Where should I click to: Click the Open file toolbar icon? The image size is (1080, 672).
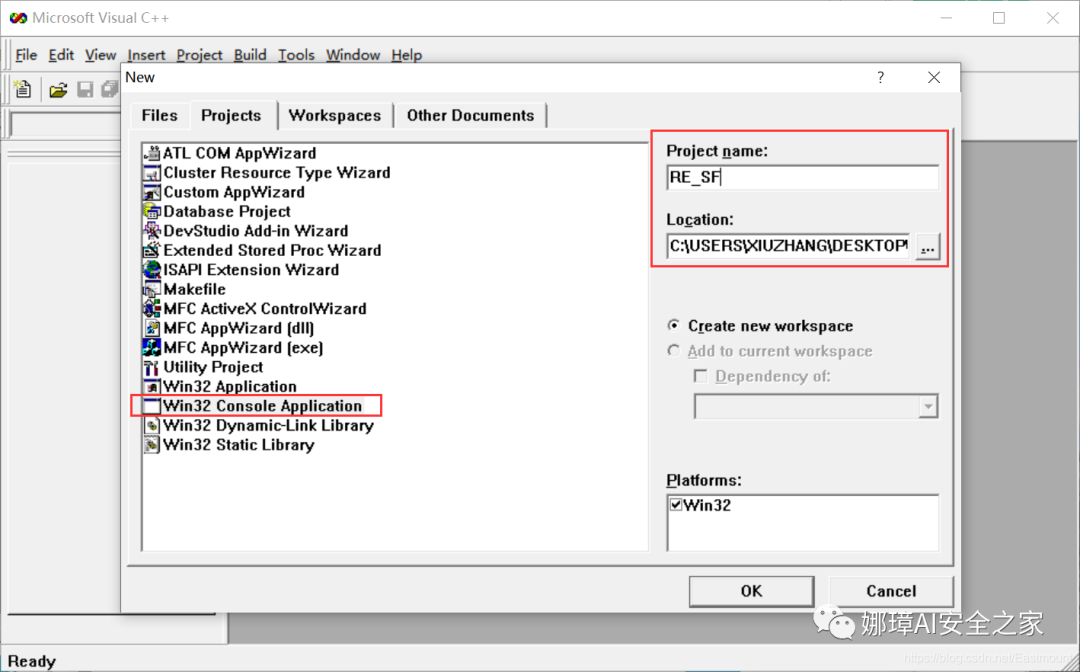coord(59,90)
